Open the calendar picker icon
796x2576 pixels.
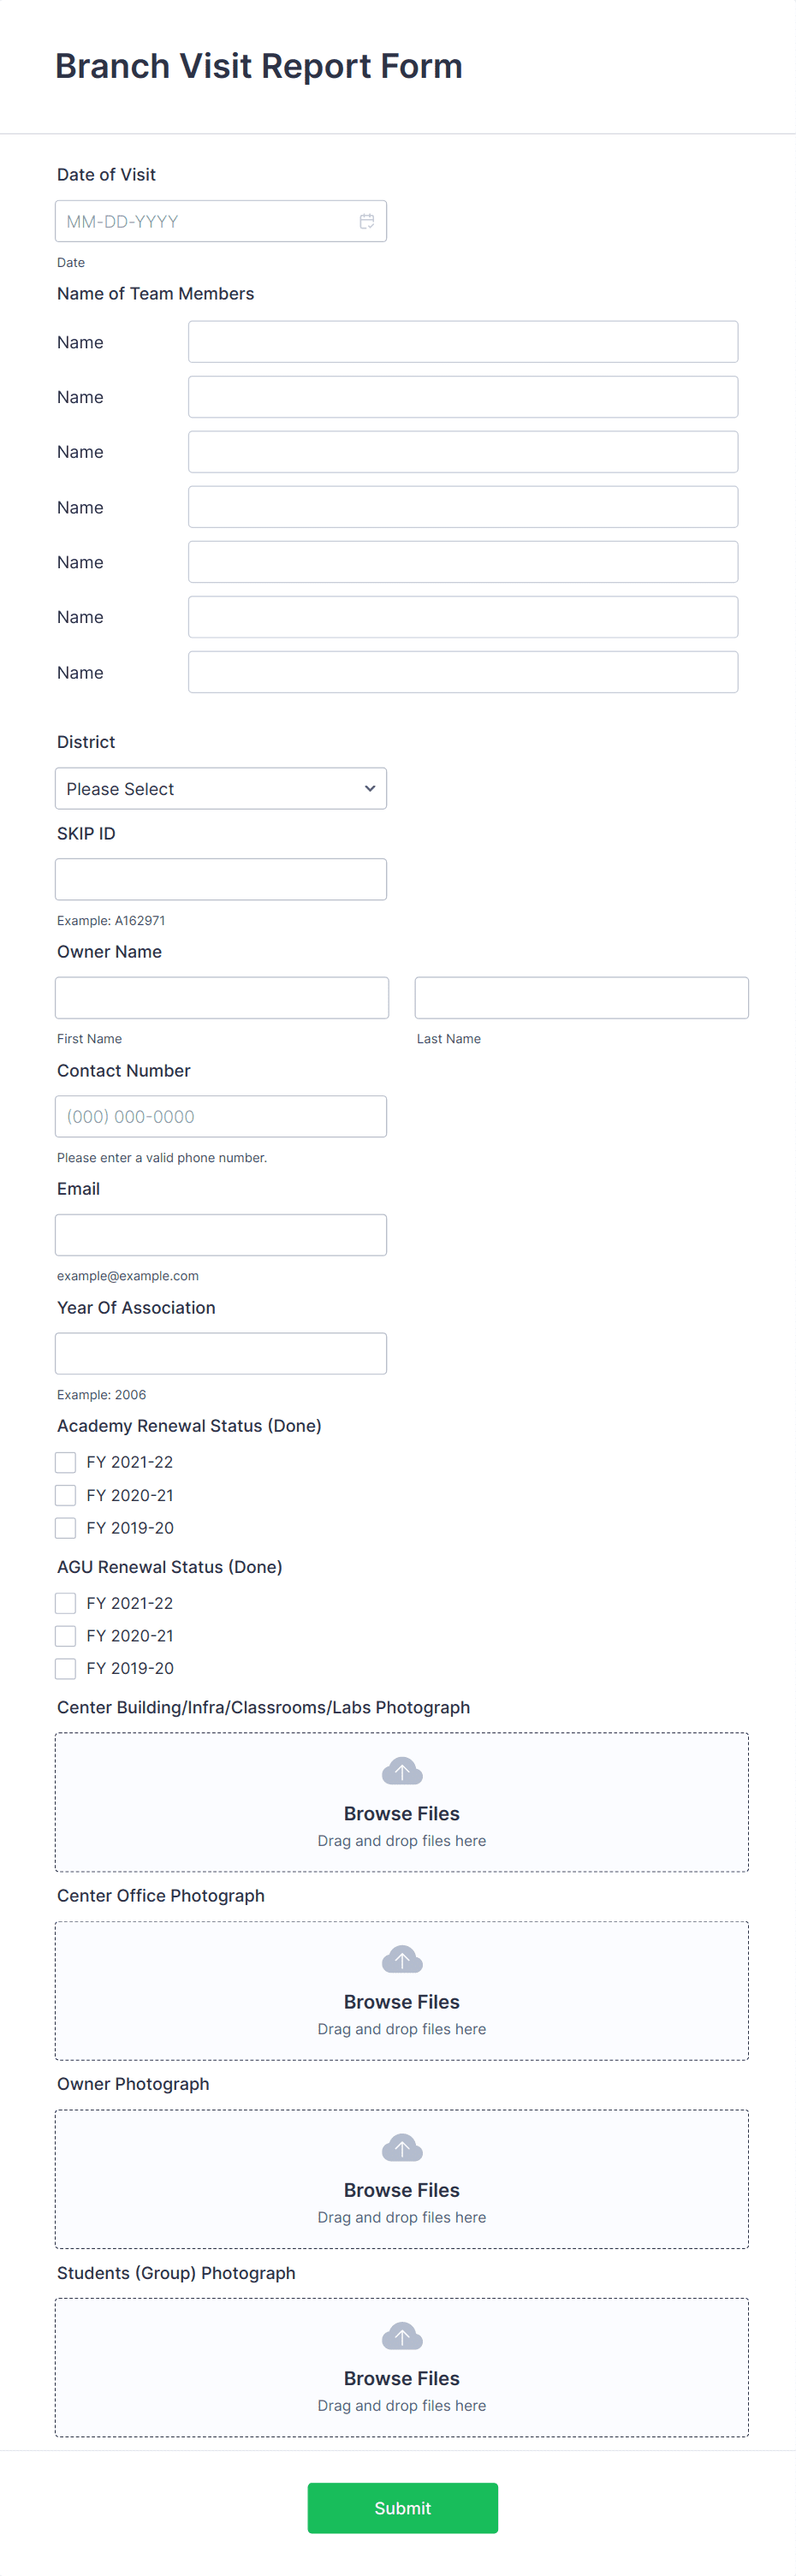point(367,221)
